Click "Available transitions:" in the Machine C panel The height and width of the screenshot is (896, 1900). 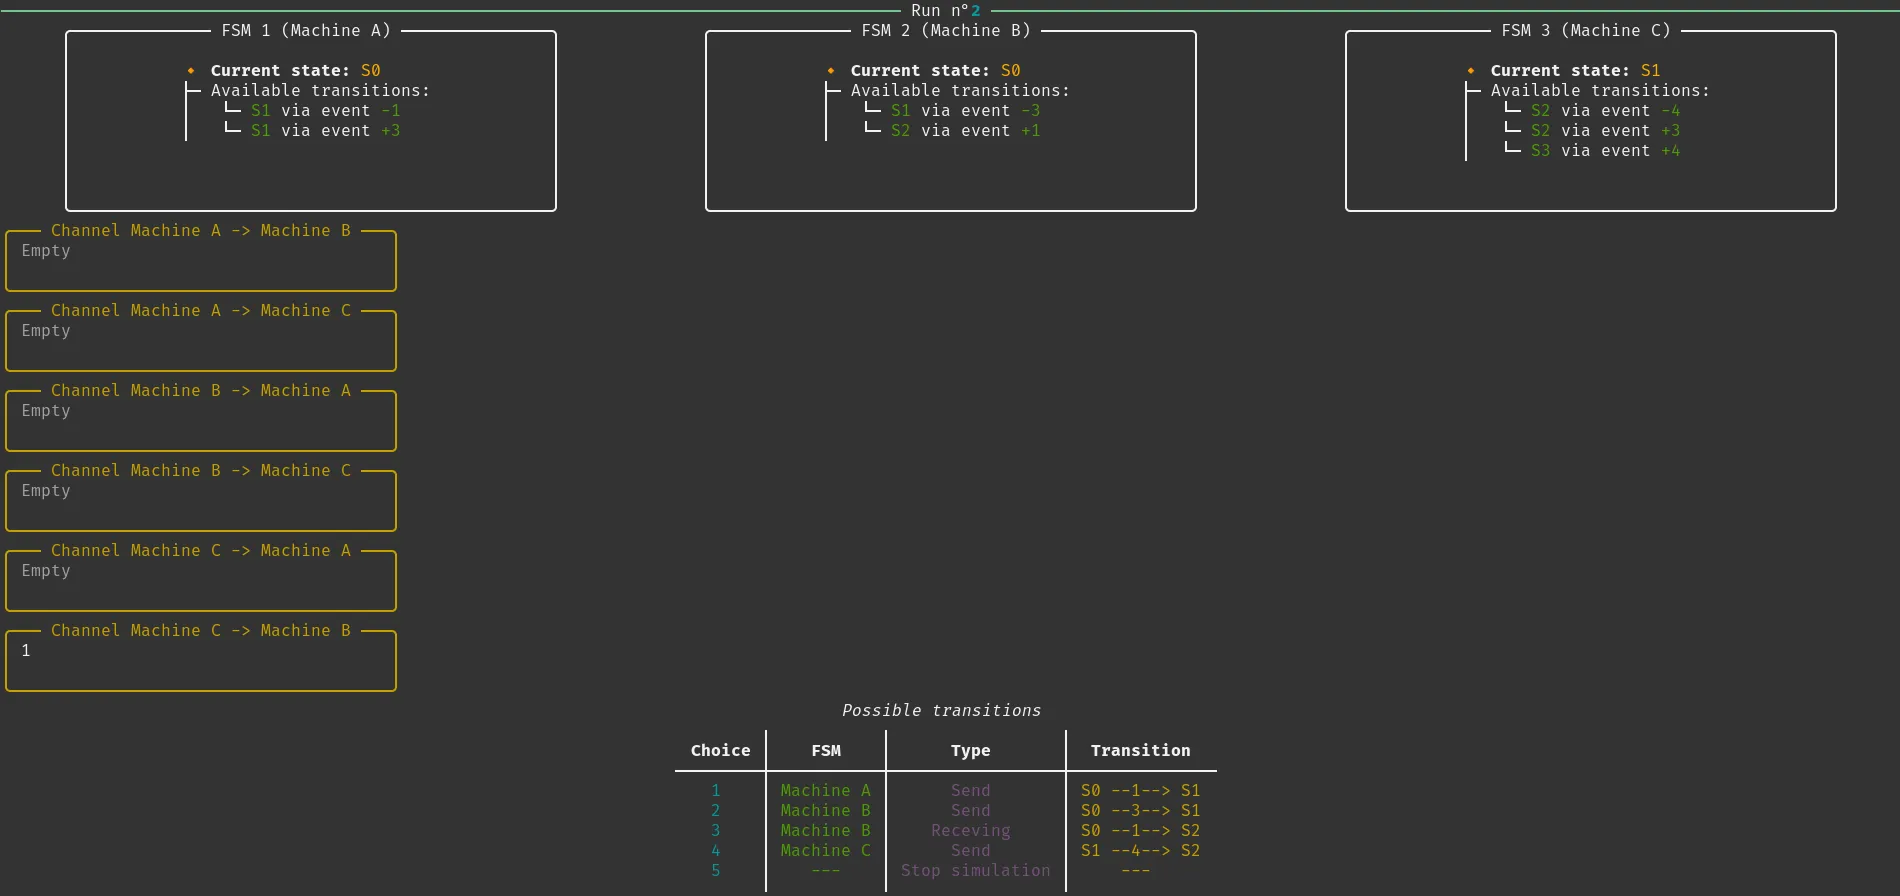point(1600,91)
